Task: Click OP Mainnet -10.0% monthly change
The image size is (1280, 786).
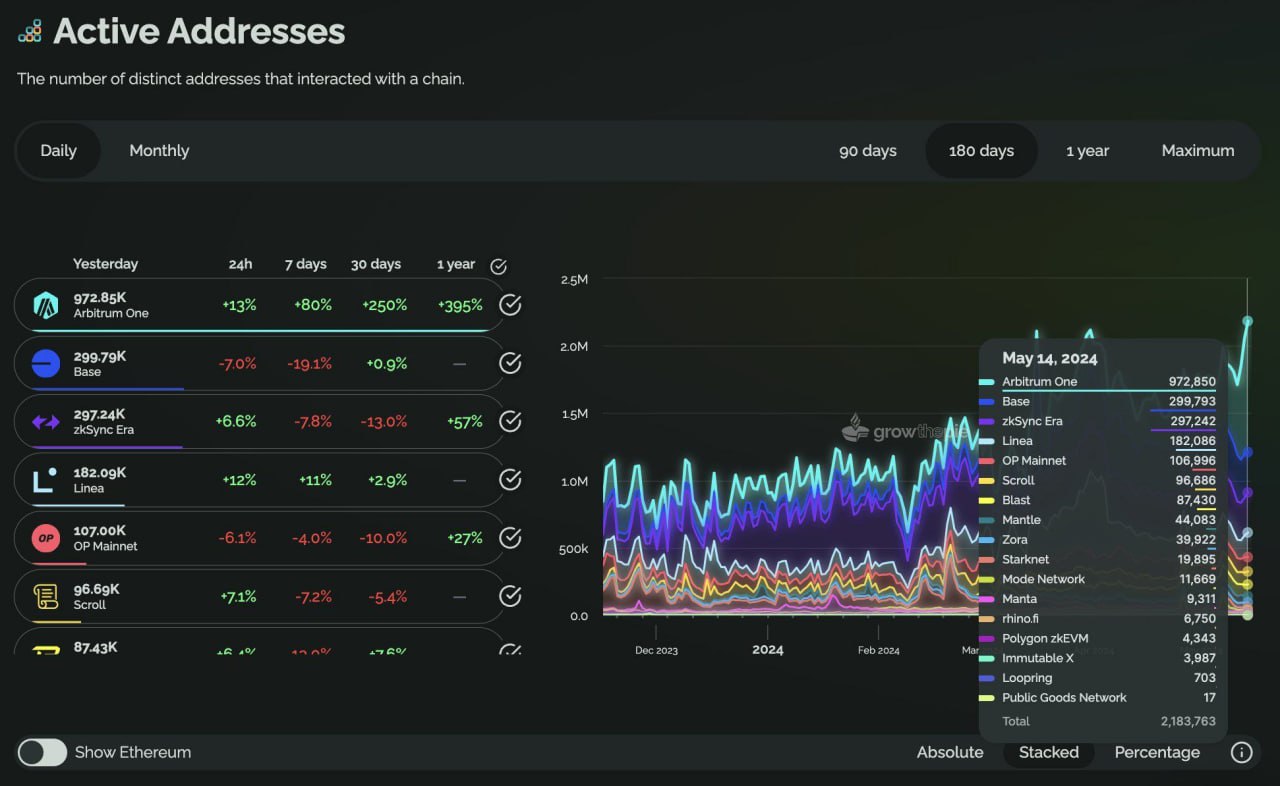Action: coord(384,538)
